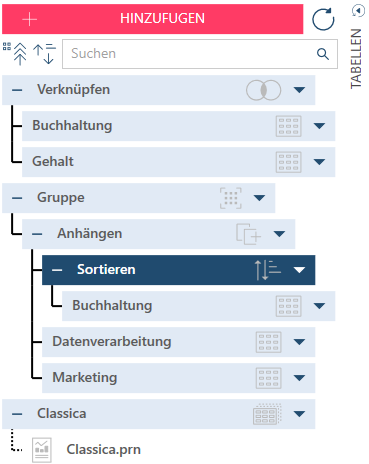
Task: Collapse the Gruppe node
Action: point(17,198)
